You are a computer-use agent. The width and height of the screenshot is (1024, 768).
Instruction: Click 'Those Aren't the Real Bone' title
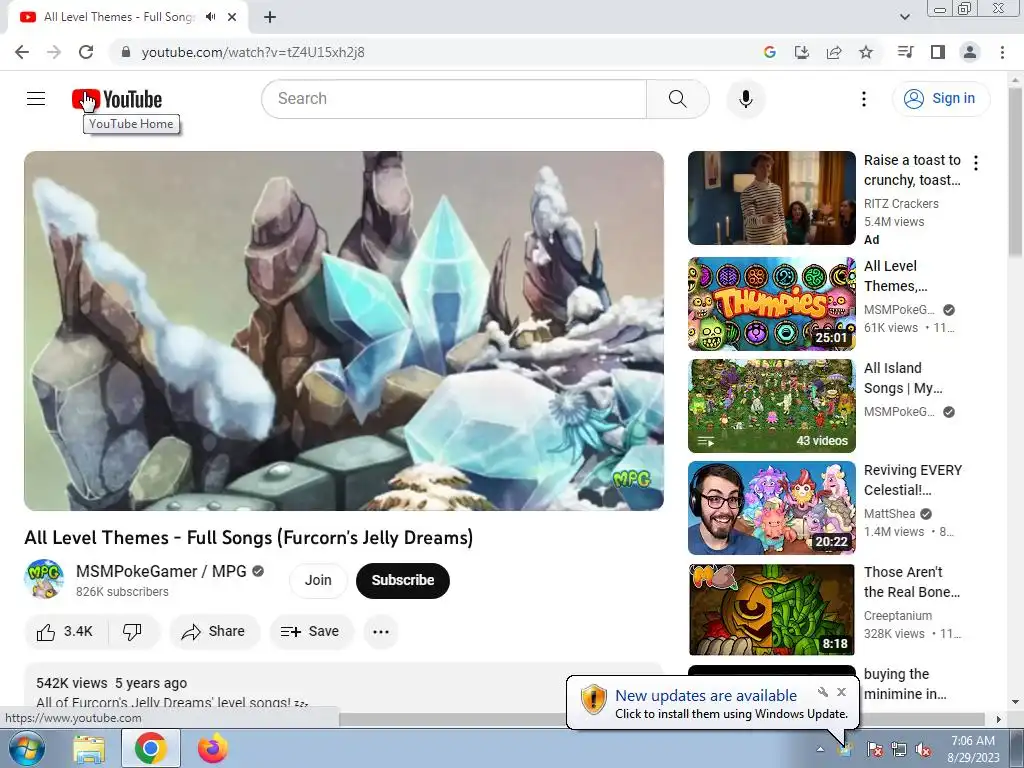click(x=912, y=582)
